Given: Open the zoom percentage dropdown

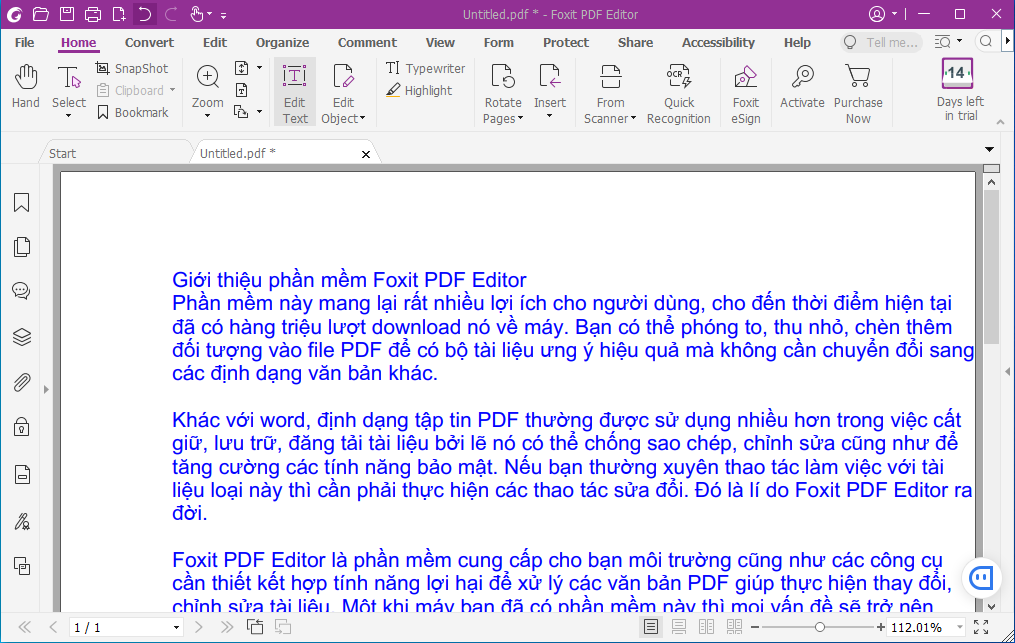Looking at the screenshot, I should click(959, 628).
